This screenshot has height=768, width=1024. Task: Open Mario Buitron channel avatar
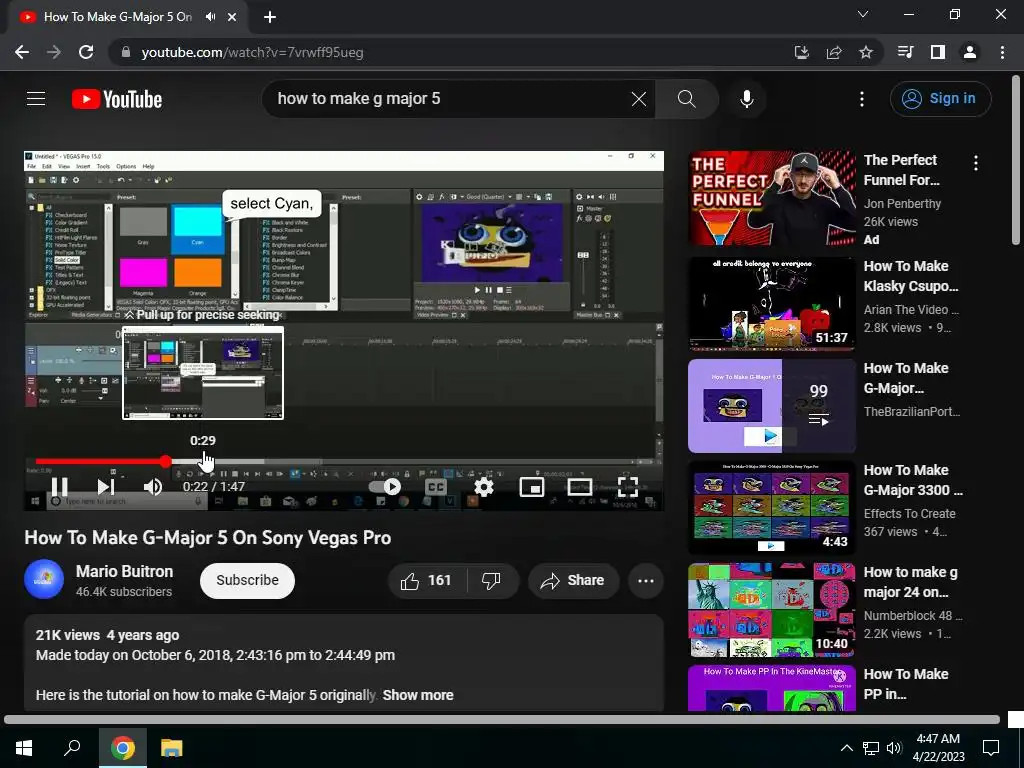point(44,579)
